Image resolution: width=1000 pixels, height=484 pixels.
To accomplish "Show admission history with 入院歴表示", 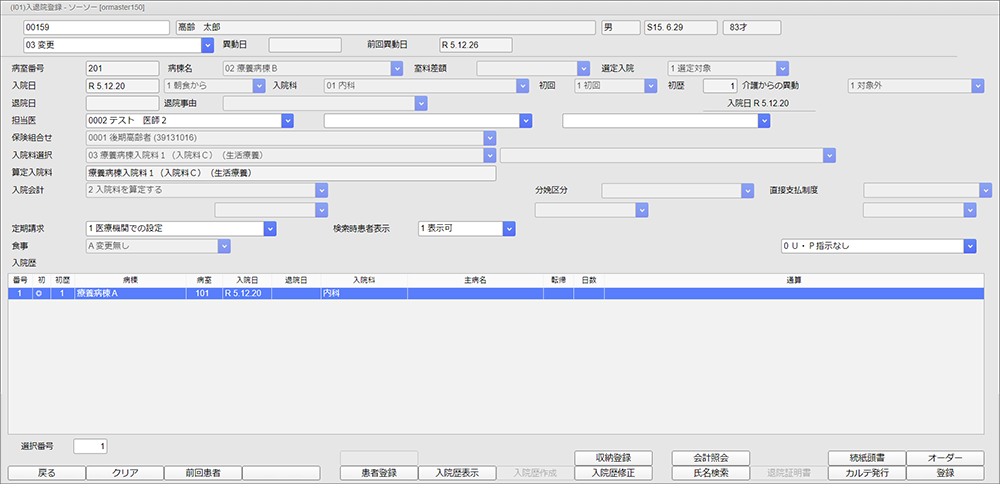I will click(456, 472).
